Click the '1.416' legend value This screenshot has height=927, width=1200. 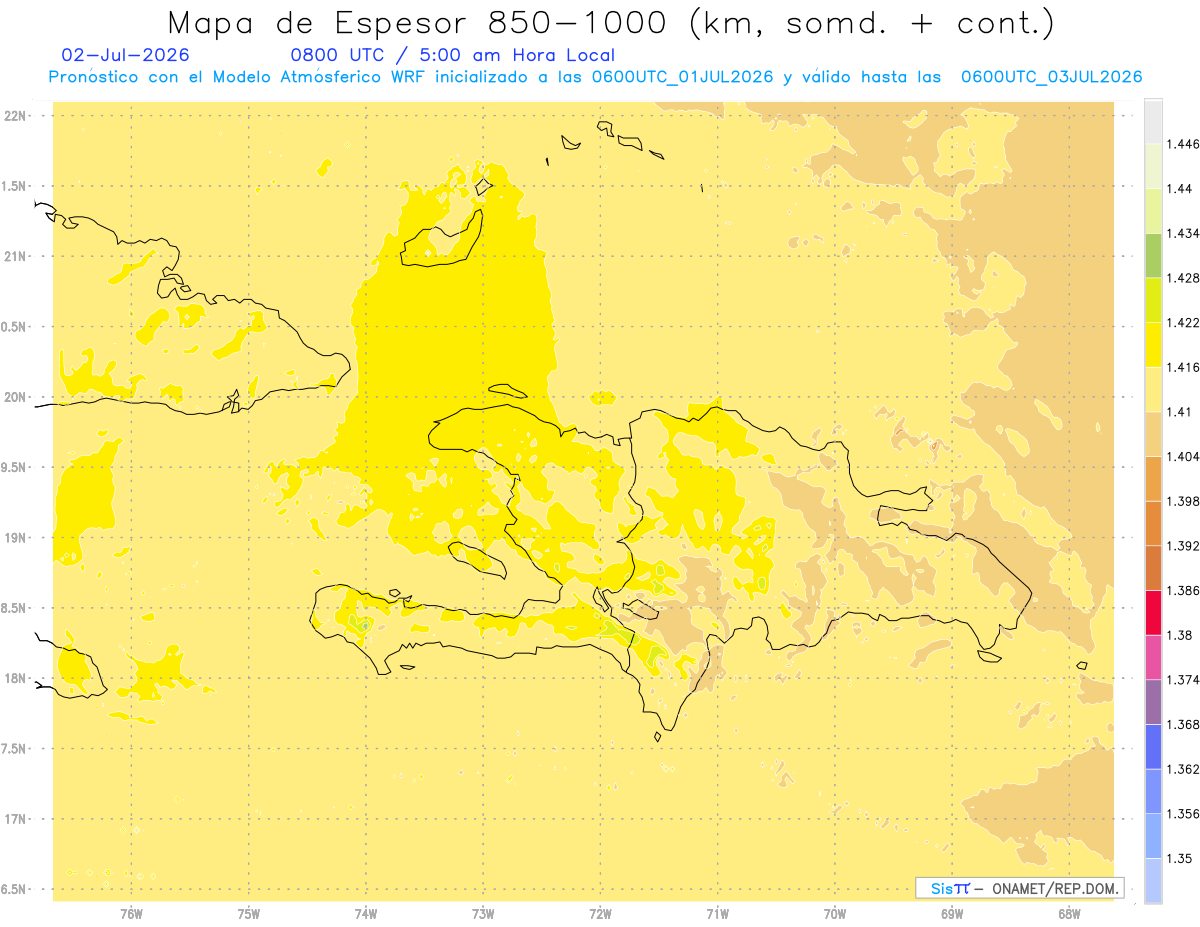click(1183, 368)
